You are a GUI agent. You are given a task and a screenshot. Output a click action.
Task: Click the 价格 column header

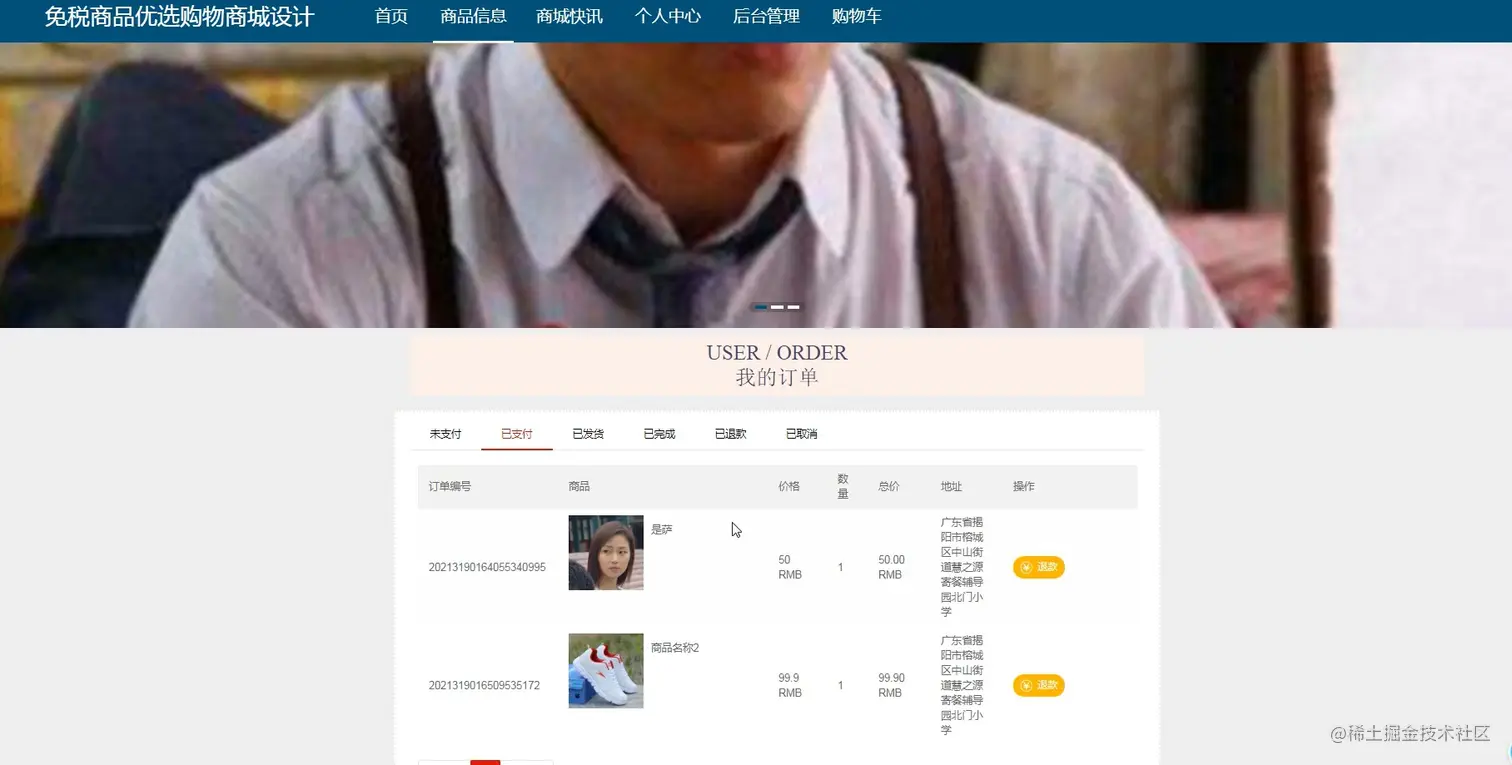tap(789, 487)
